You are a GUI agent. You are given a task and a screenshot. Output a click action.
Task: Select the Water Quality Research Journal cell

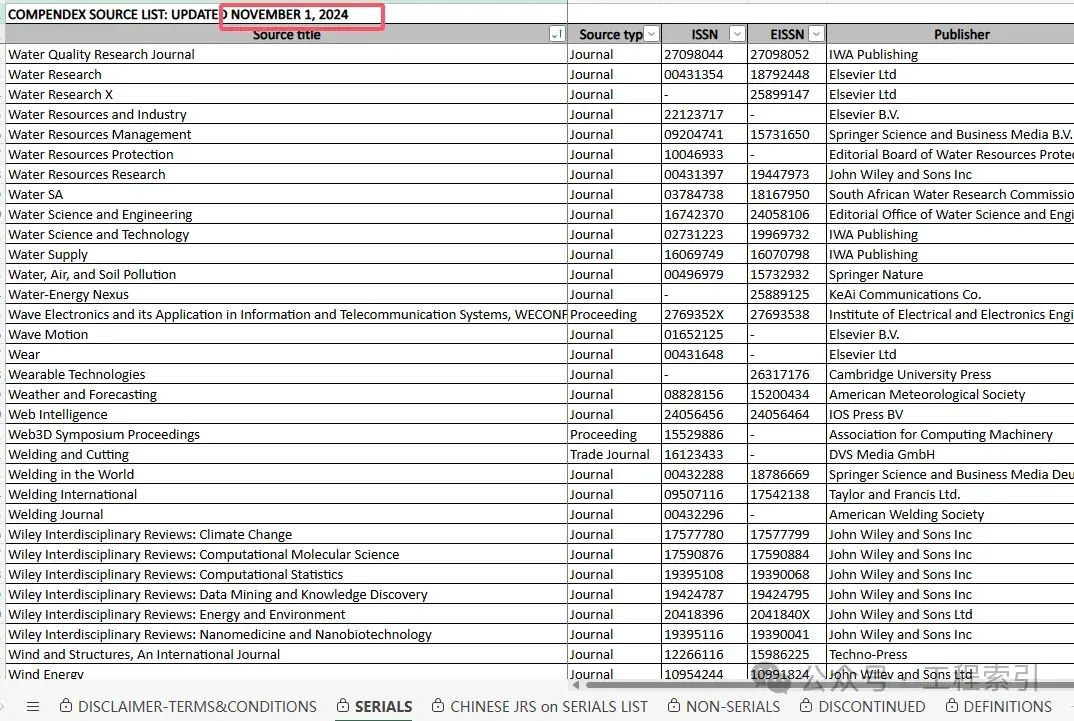pyautogui.click(x=286, y=55)
